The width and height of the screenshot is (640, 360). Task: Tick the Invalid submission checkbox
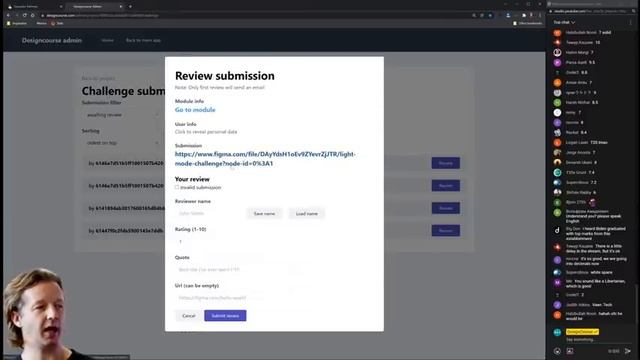click(177, 187)
